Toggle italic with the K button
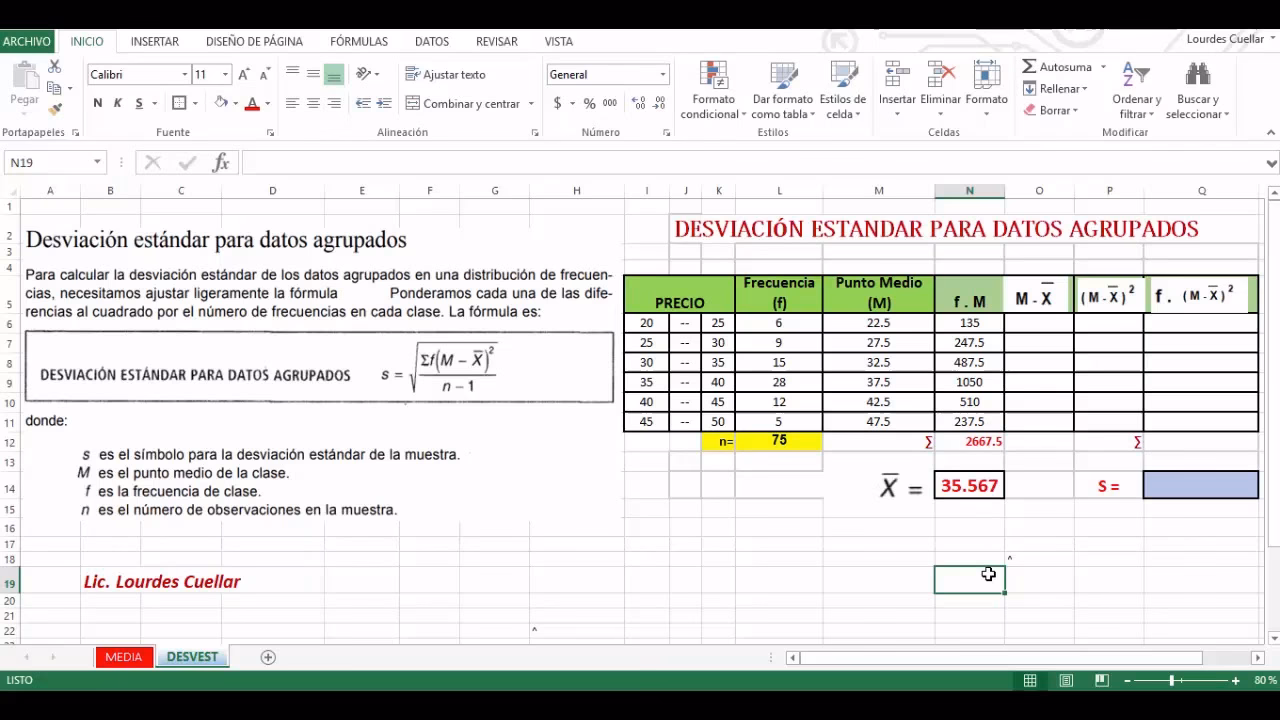1280x720 pixels. tap(115, 103)
